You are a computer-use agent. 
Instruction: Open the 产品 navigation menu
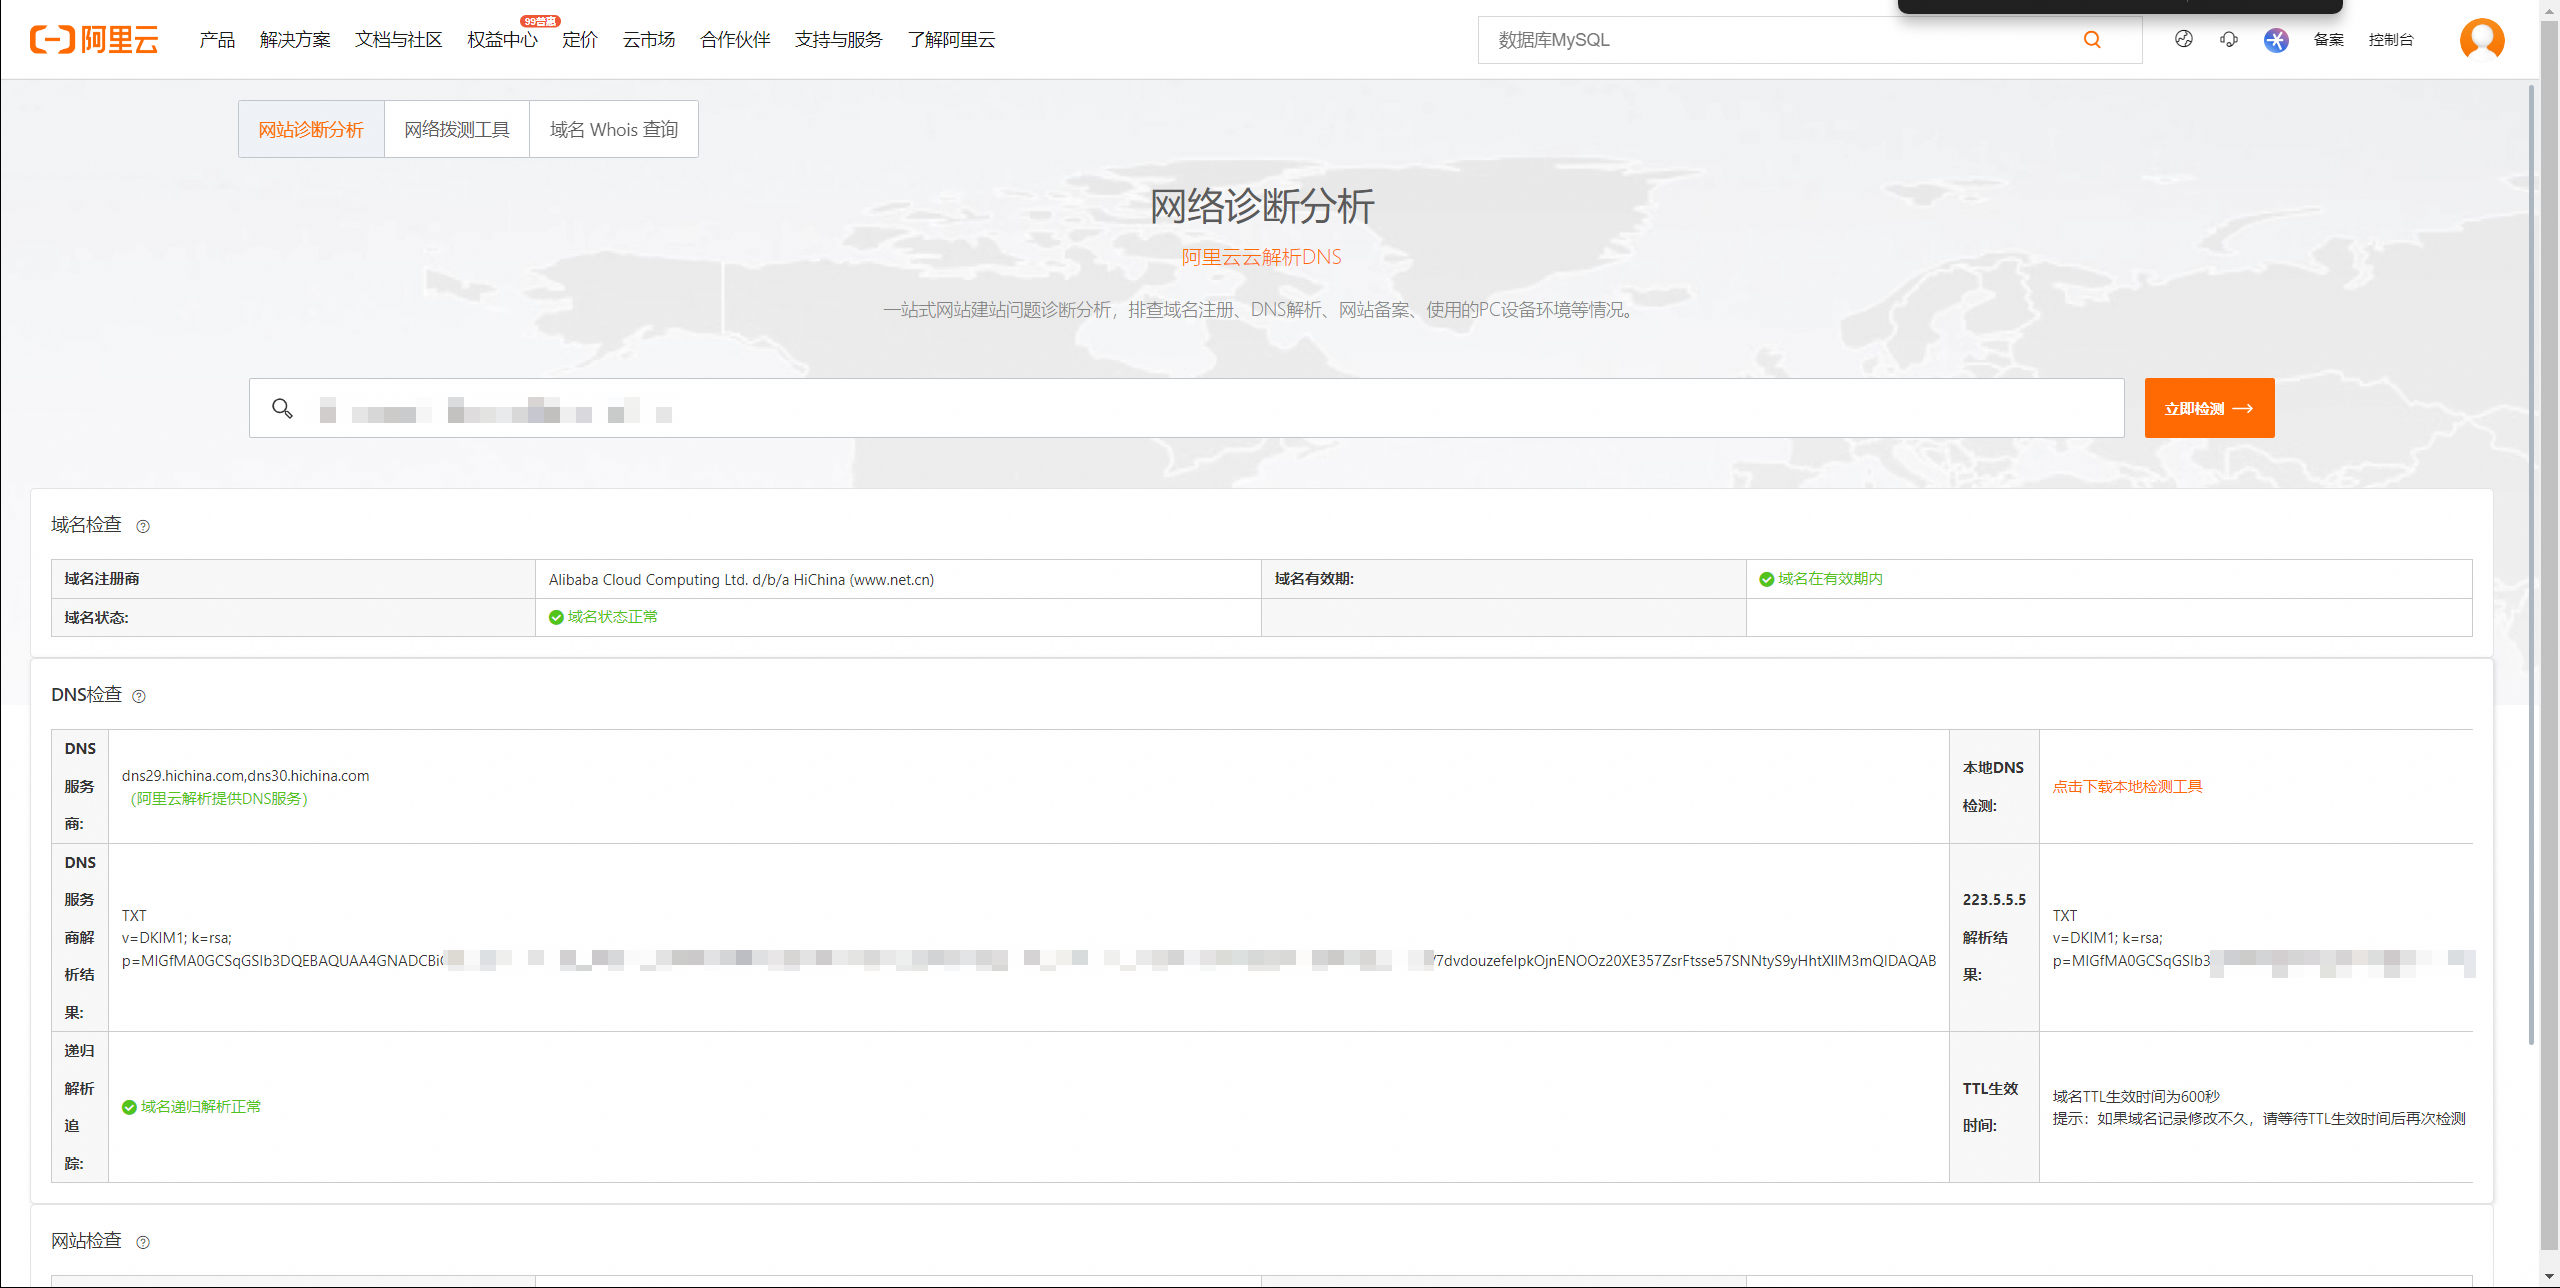pyautogui.click(x=217, y=40)
